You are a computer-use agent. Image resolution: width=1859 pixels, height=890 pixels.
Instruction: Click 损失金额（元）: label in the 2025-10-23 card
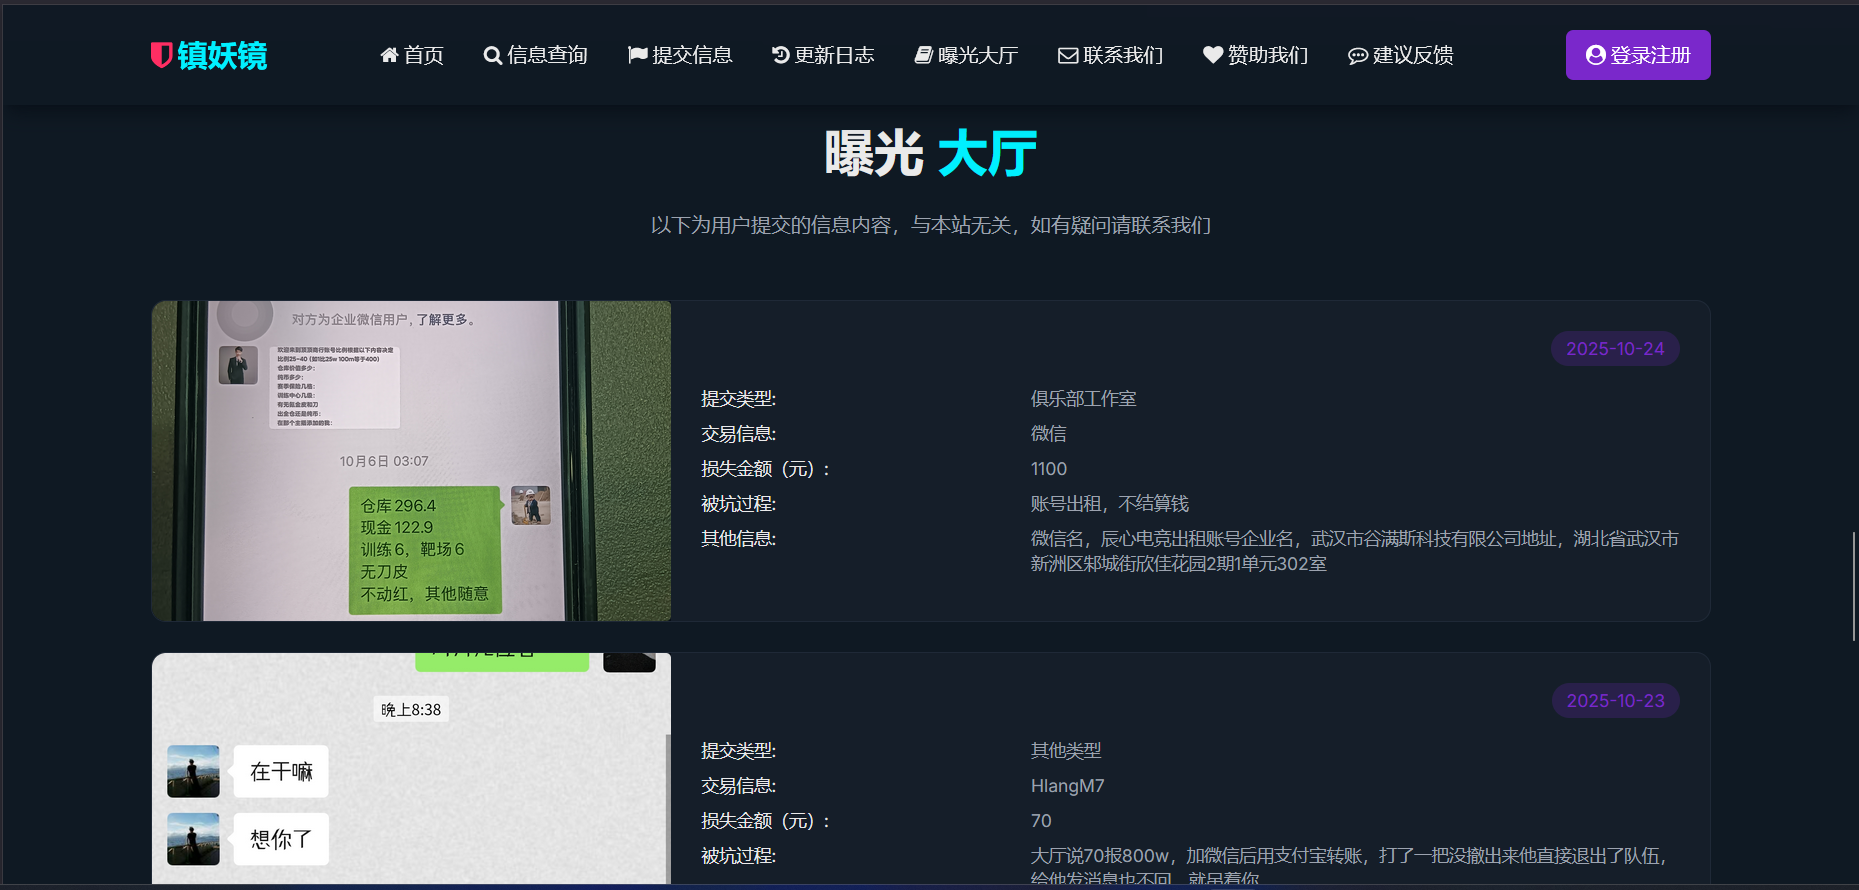coord(766,821)
